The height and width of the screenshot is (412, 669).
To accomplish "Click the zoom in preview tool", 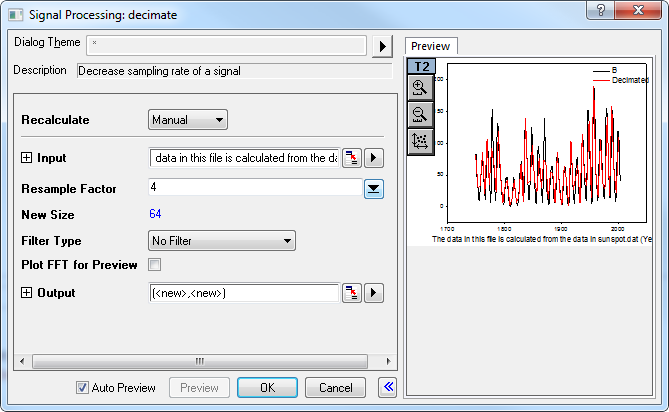I will [420, 88].
